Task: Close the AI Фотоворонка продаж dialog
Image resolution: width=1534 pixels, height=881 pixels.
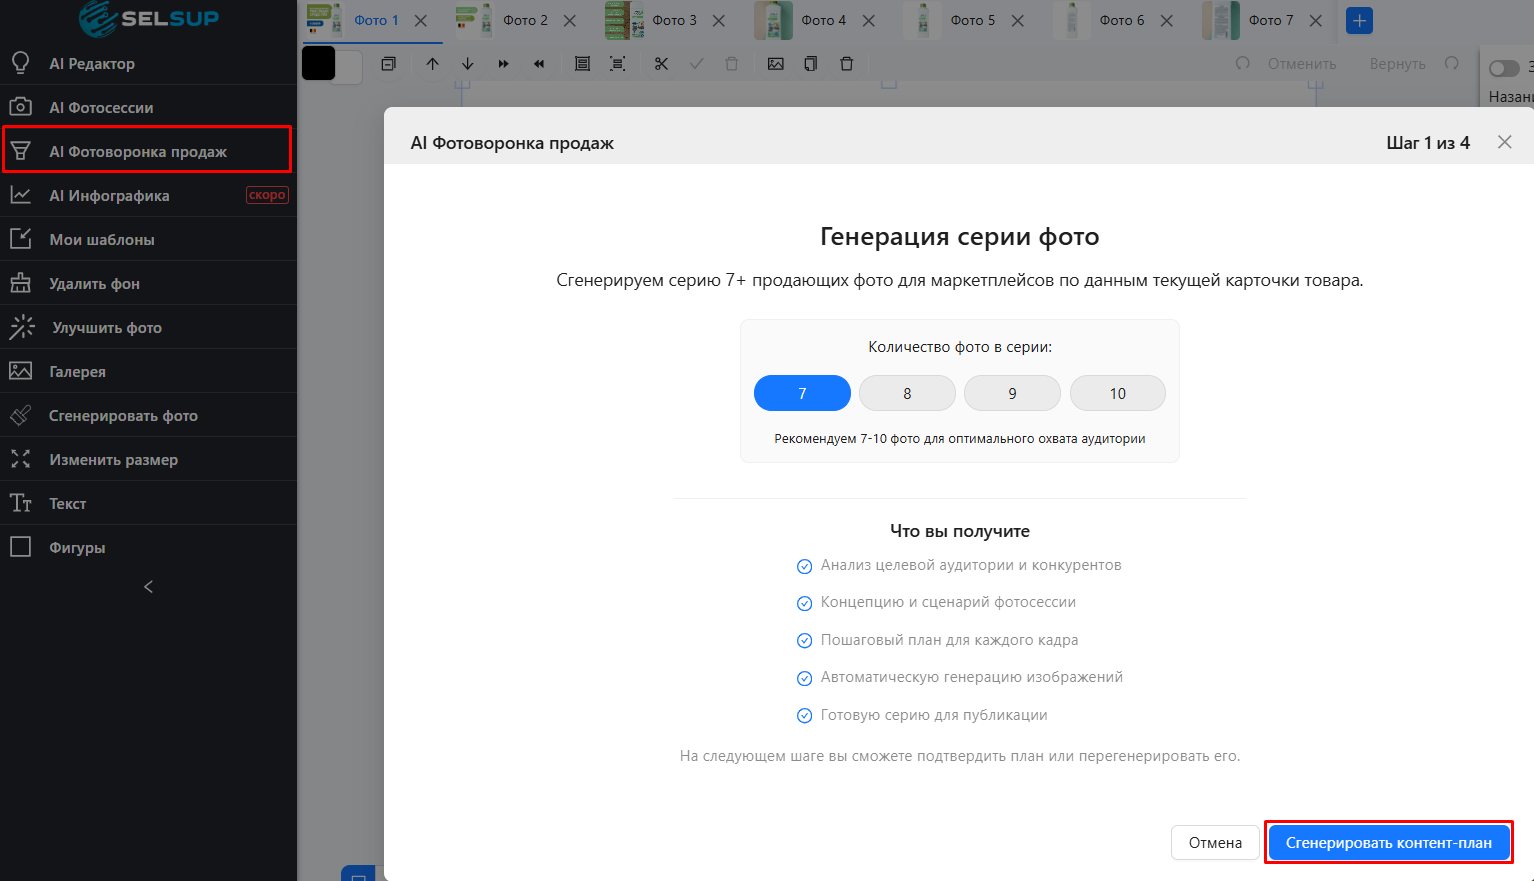Action: point(1504,142)
